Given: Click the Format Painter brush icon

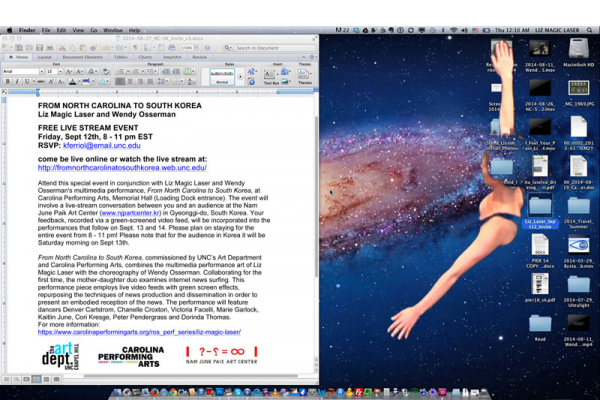Looking at the screenshot, I should tap(93, 48).
